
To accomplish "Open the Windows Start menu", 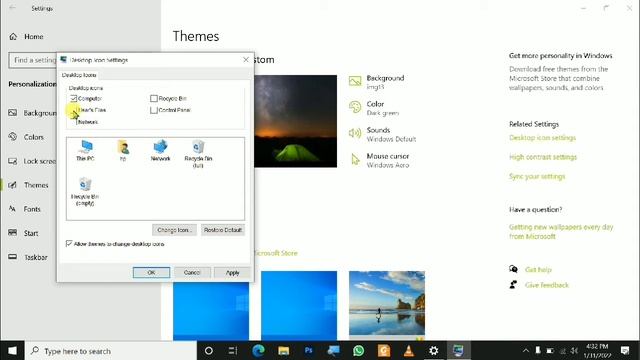I will (12, 351).
